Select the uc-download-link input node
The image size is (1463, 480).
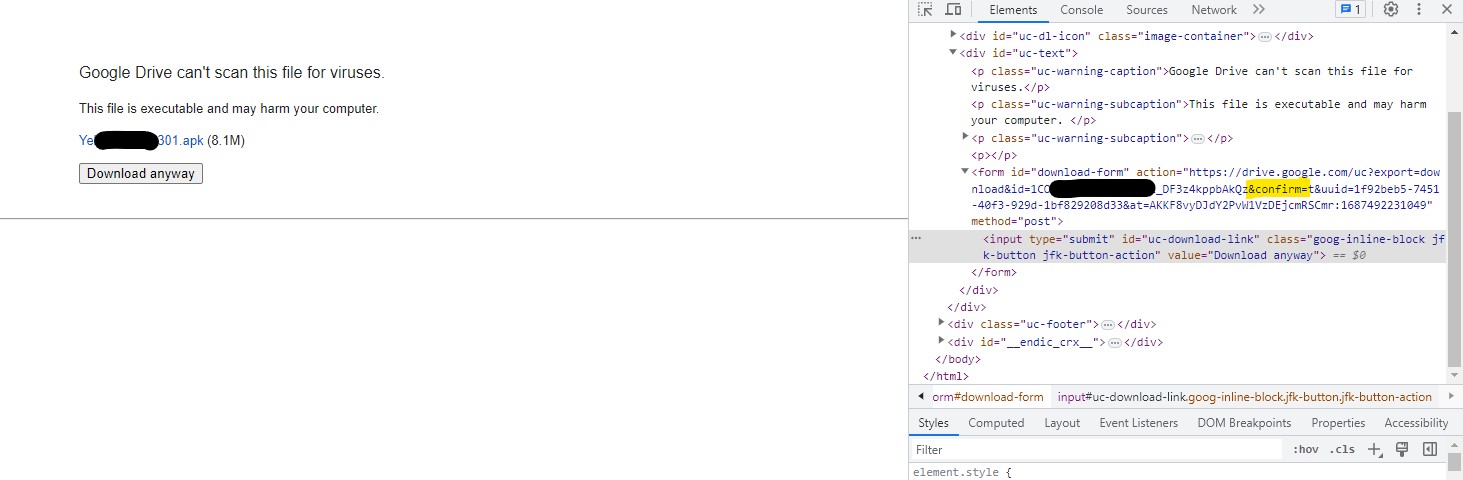pyautogui.click(x=1176, y=247)
